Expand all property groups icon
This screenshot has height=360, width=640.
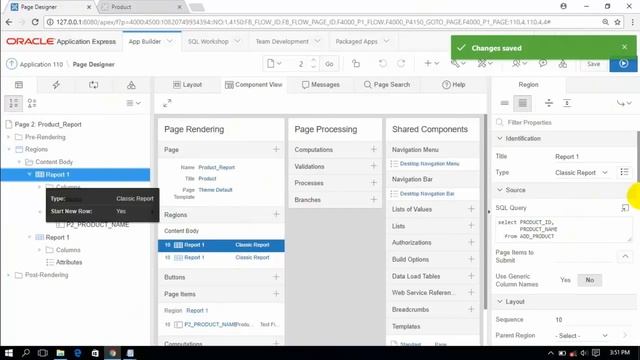point(567,103)
